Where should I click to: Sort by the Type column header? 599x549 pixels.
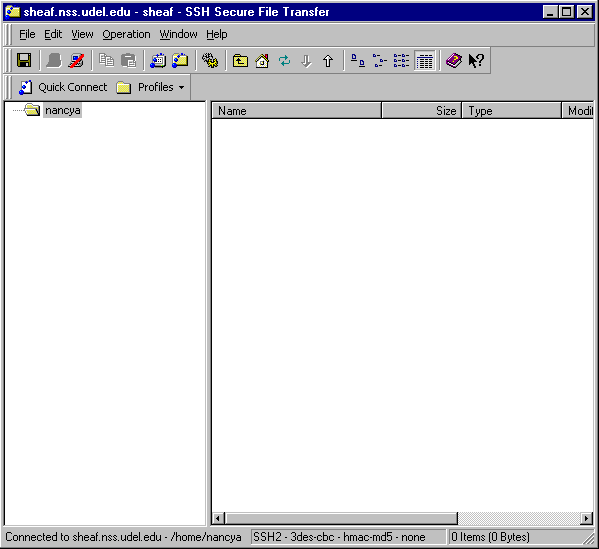[512, 111]
